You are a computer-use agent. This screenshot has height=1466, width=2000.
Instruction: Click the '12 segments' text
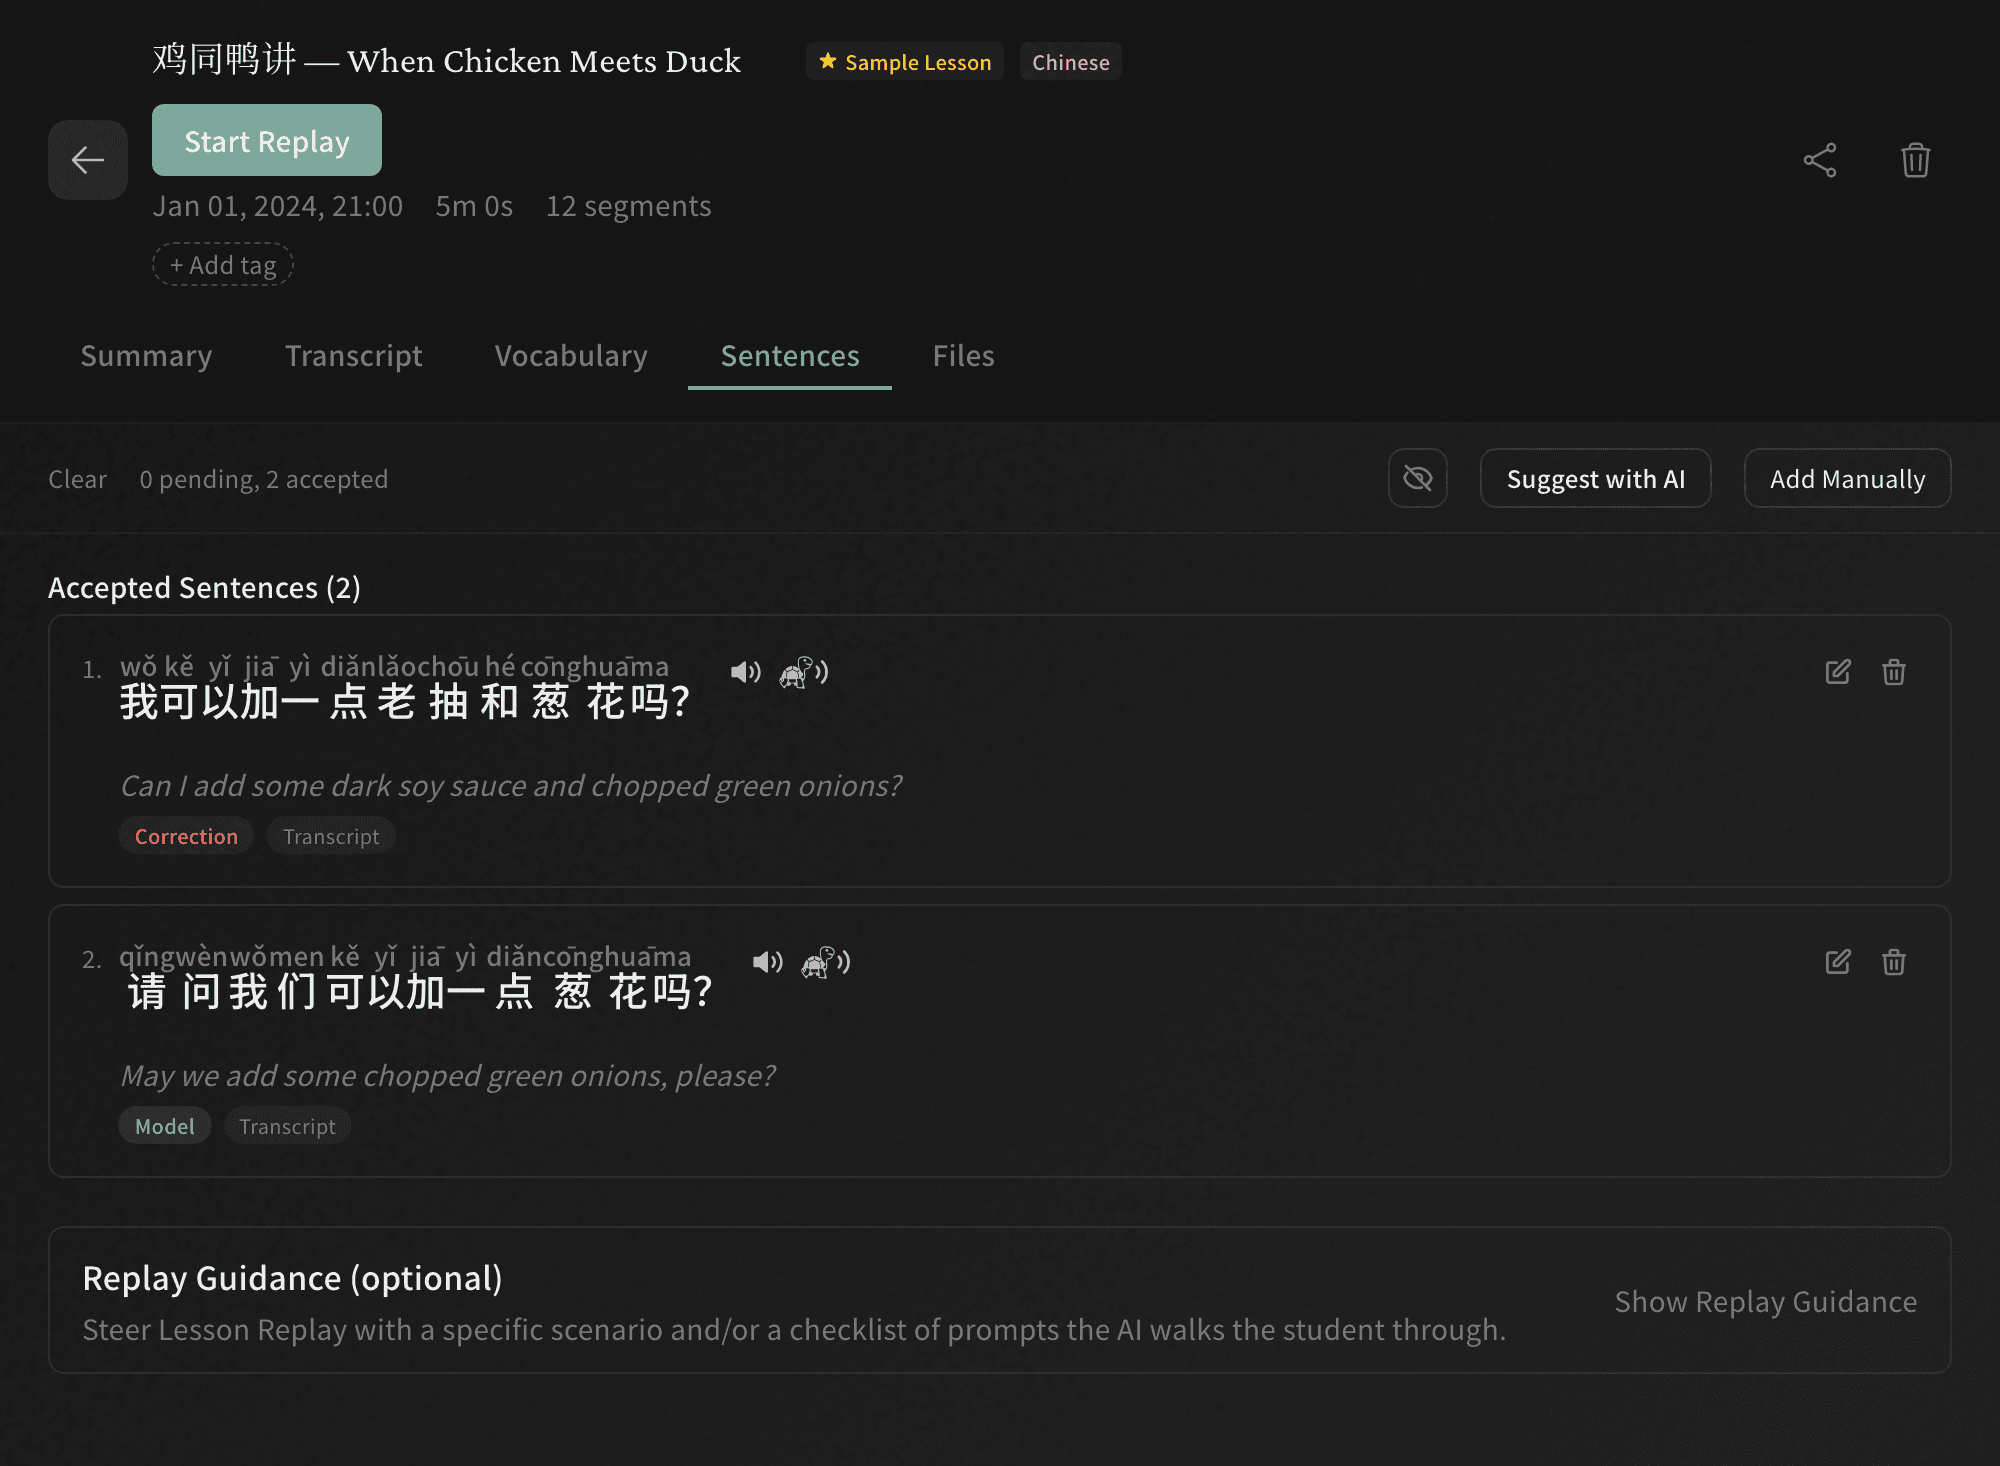pos(629,206)
